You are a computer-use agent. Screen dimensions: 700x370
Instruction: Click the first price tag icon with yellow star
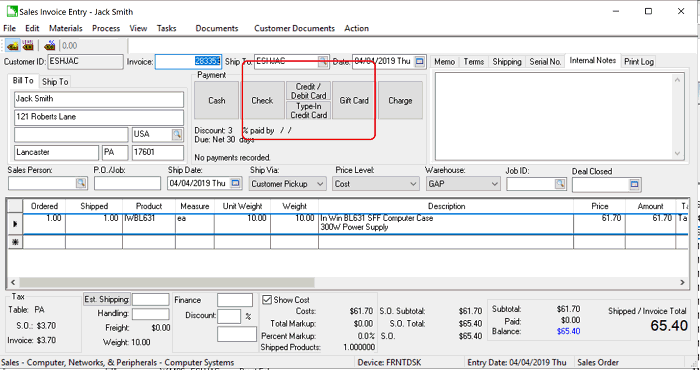click(13, 46)
